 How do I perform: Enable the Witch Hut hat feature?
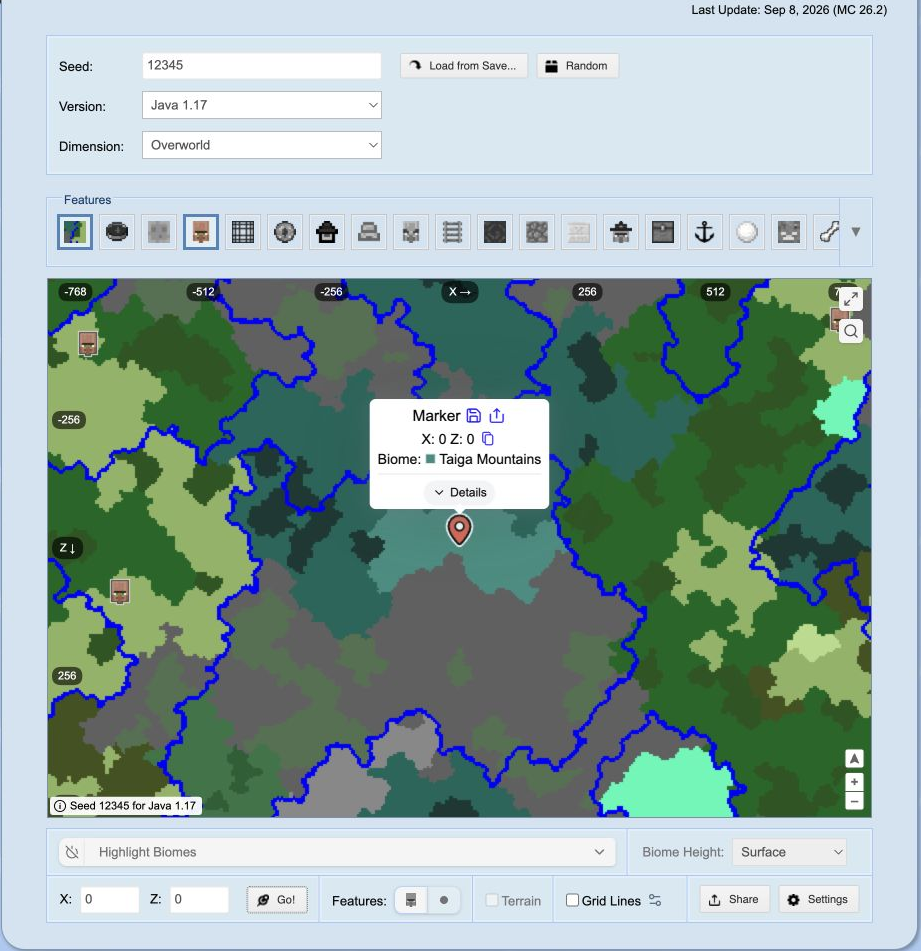point(621,232)
